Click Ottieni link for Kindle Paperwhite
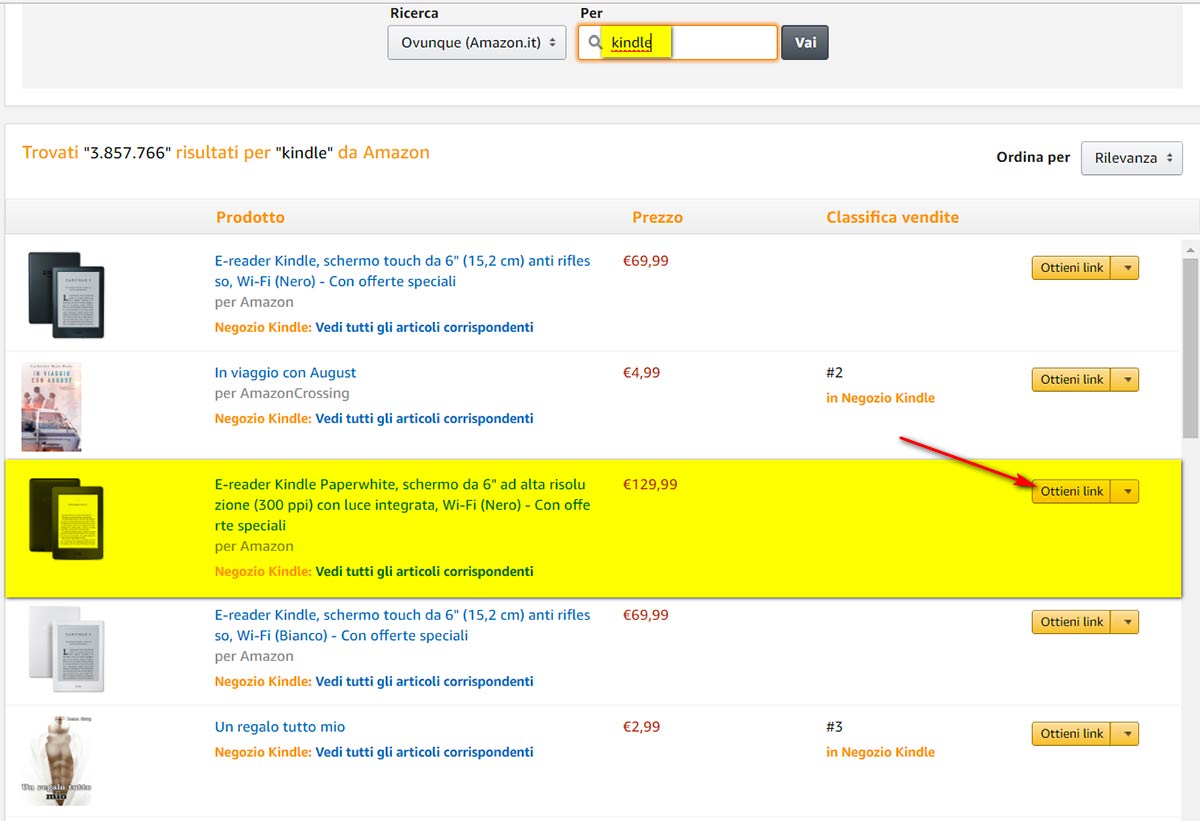1200x821 pixels. pyautogui.click(x=1071, y=492)
